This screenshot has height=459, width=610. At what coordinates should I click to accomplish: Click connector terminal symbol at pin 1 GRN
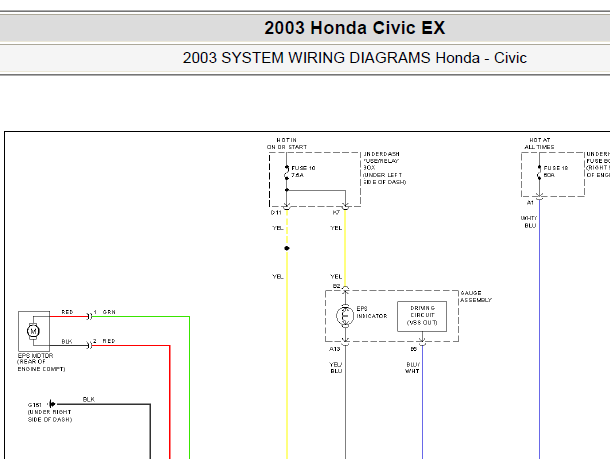click(x=89, y=317)
